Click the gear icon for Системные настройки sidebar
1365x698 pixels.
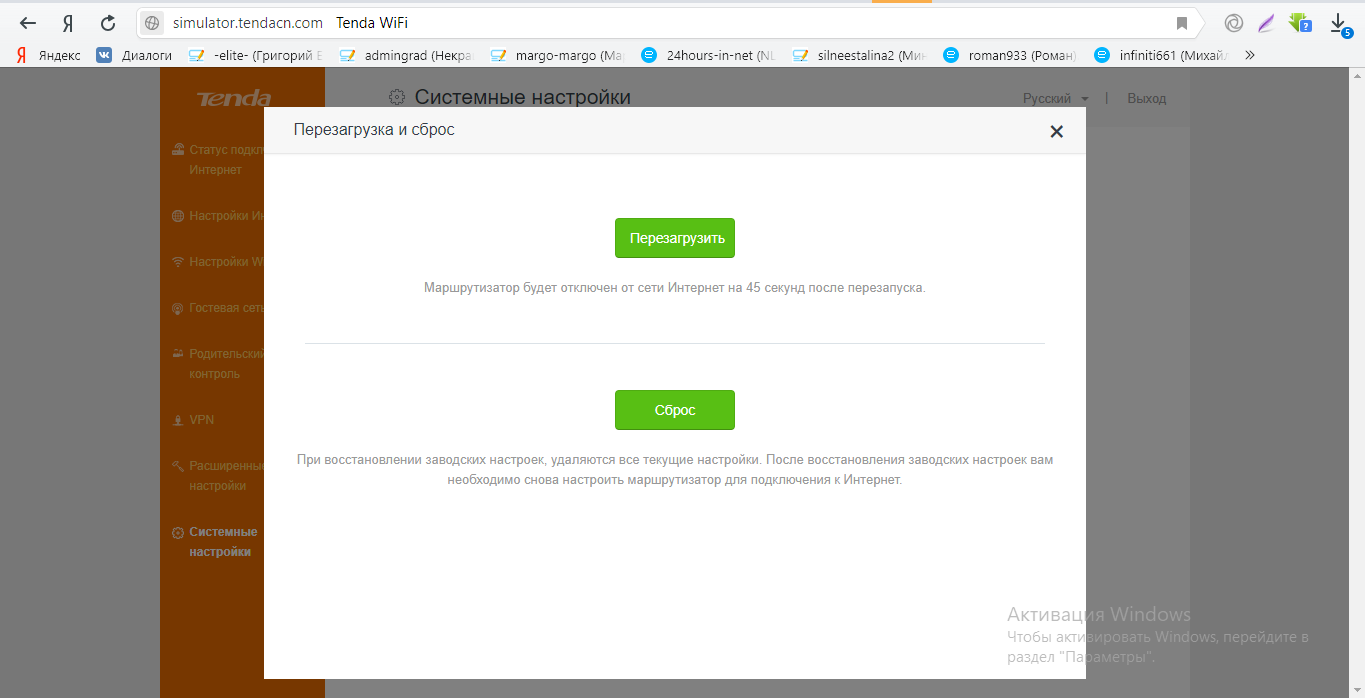[x=178, y=533]
